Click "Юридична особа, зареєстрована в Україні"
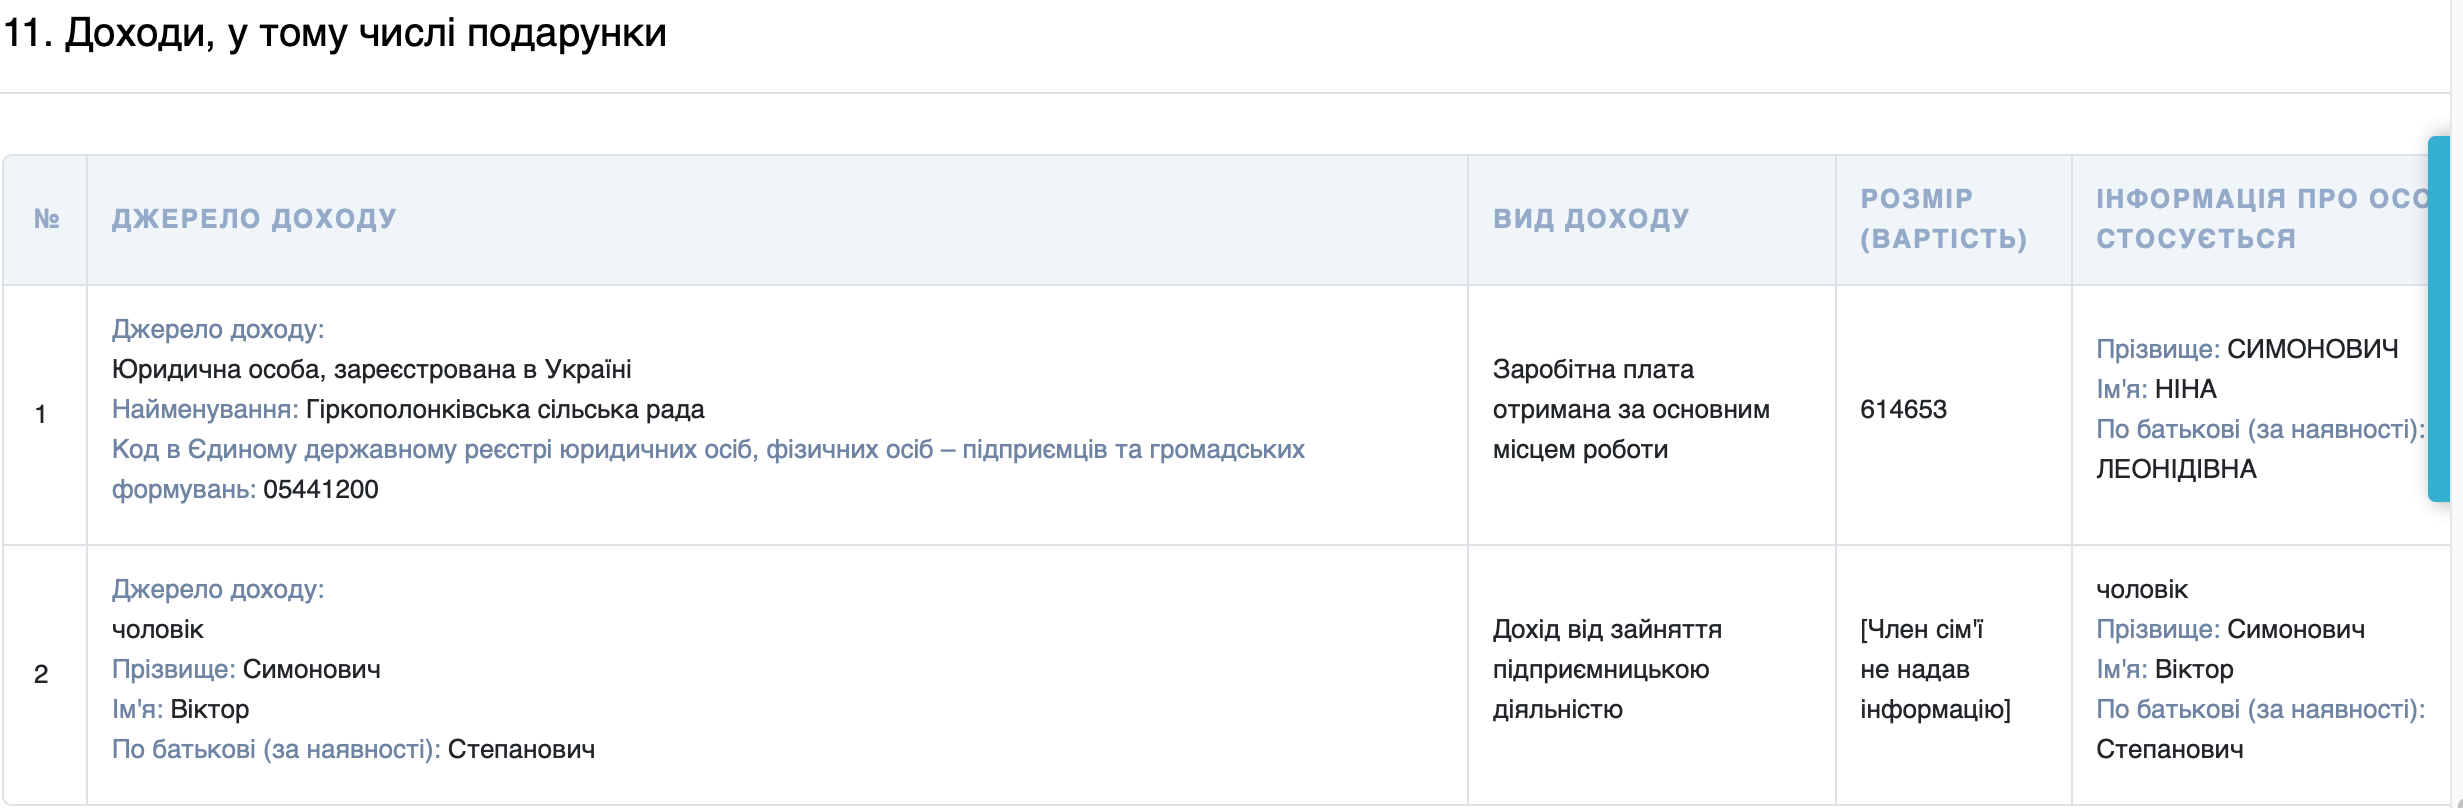Image resolution: width=2463 pixels, height=808 pixels. click(374, 368)
